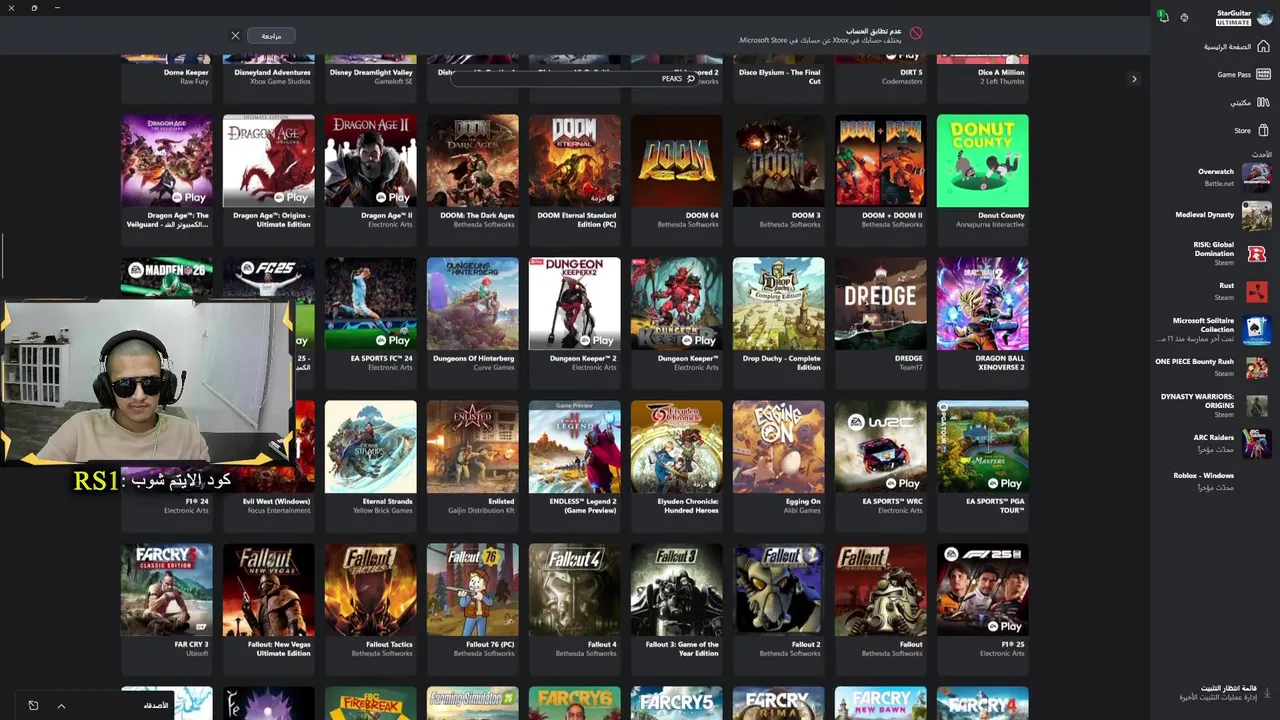Open the DOOM + DOOM II cover
This screenshot has height=720, width=1280.
[881, 161]
